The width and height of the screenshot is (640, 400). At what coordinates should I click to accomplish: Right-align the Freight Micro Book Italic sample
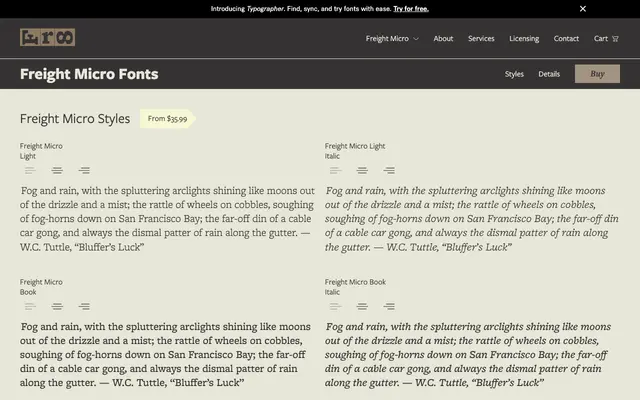[x=389, y=307]
